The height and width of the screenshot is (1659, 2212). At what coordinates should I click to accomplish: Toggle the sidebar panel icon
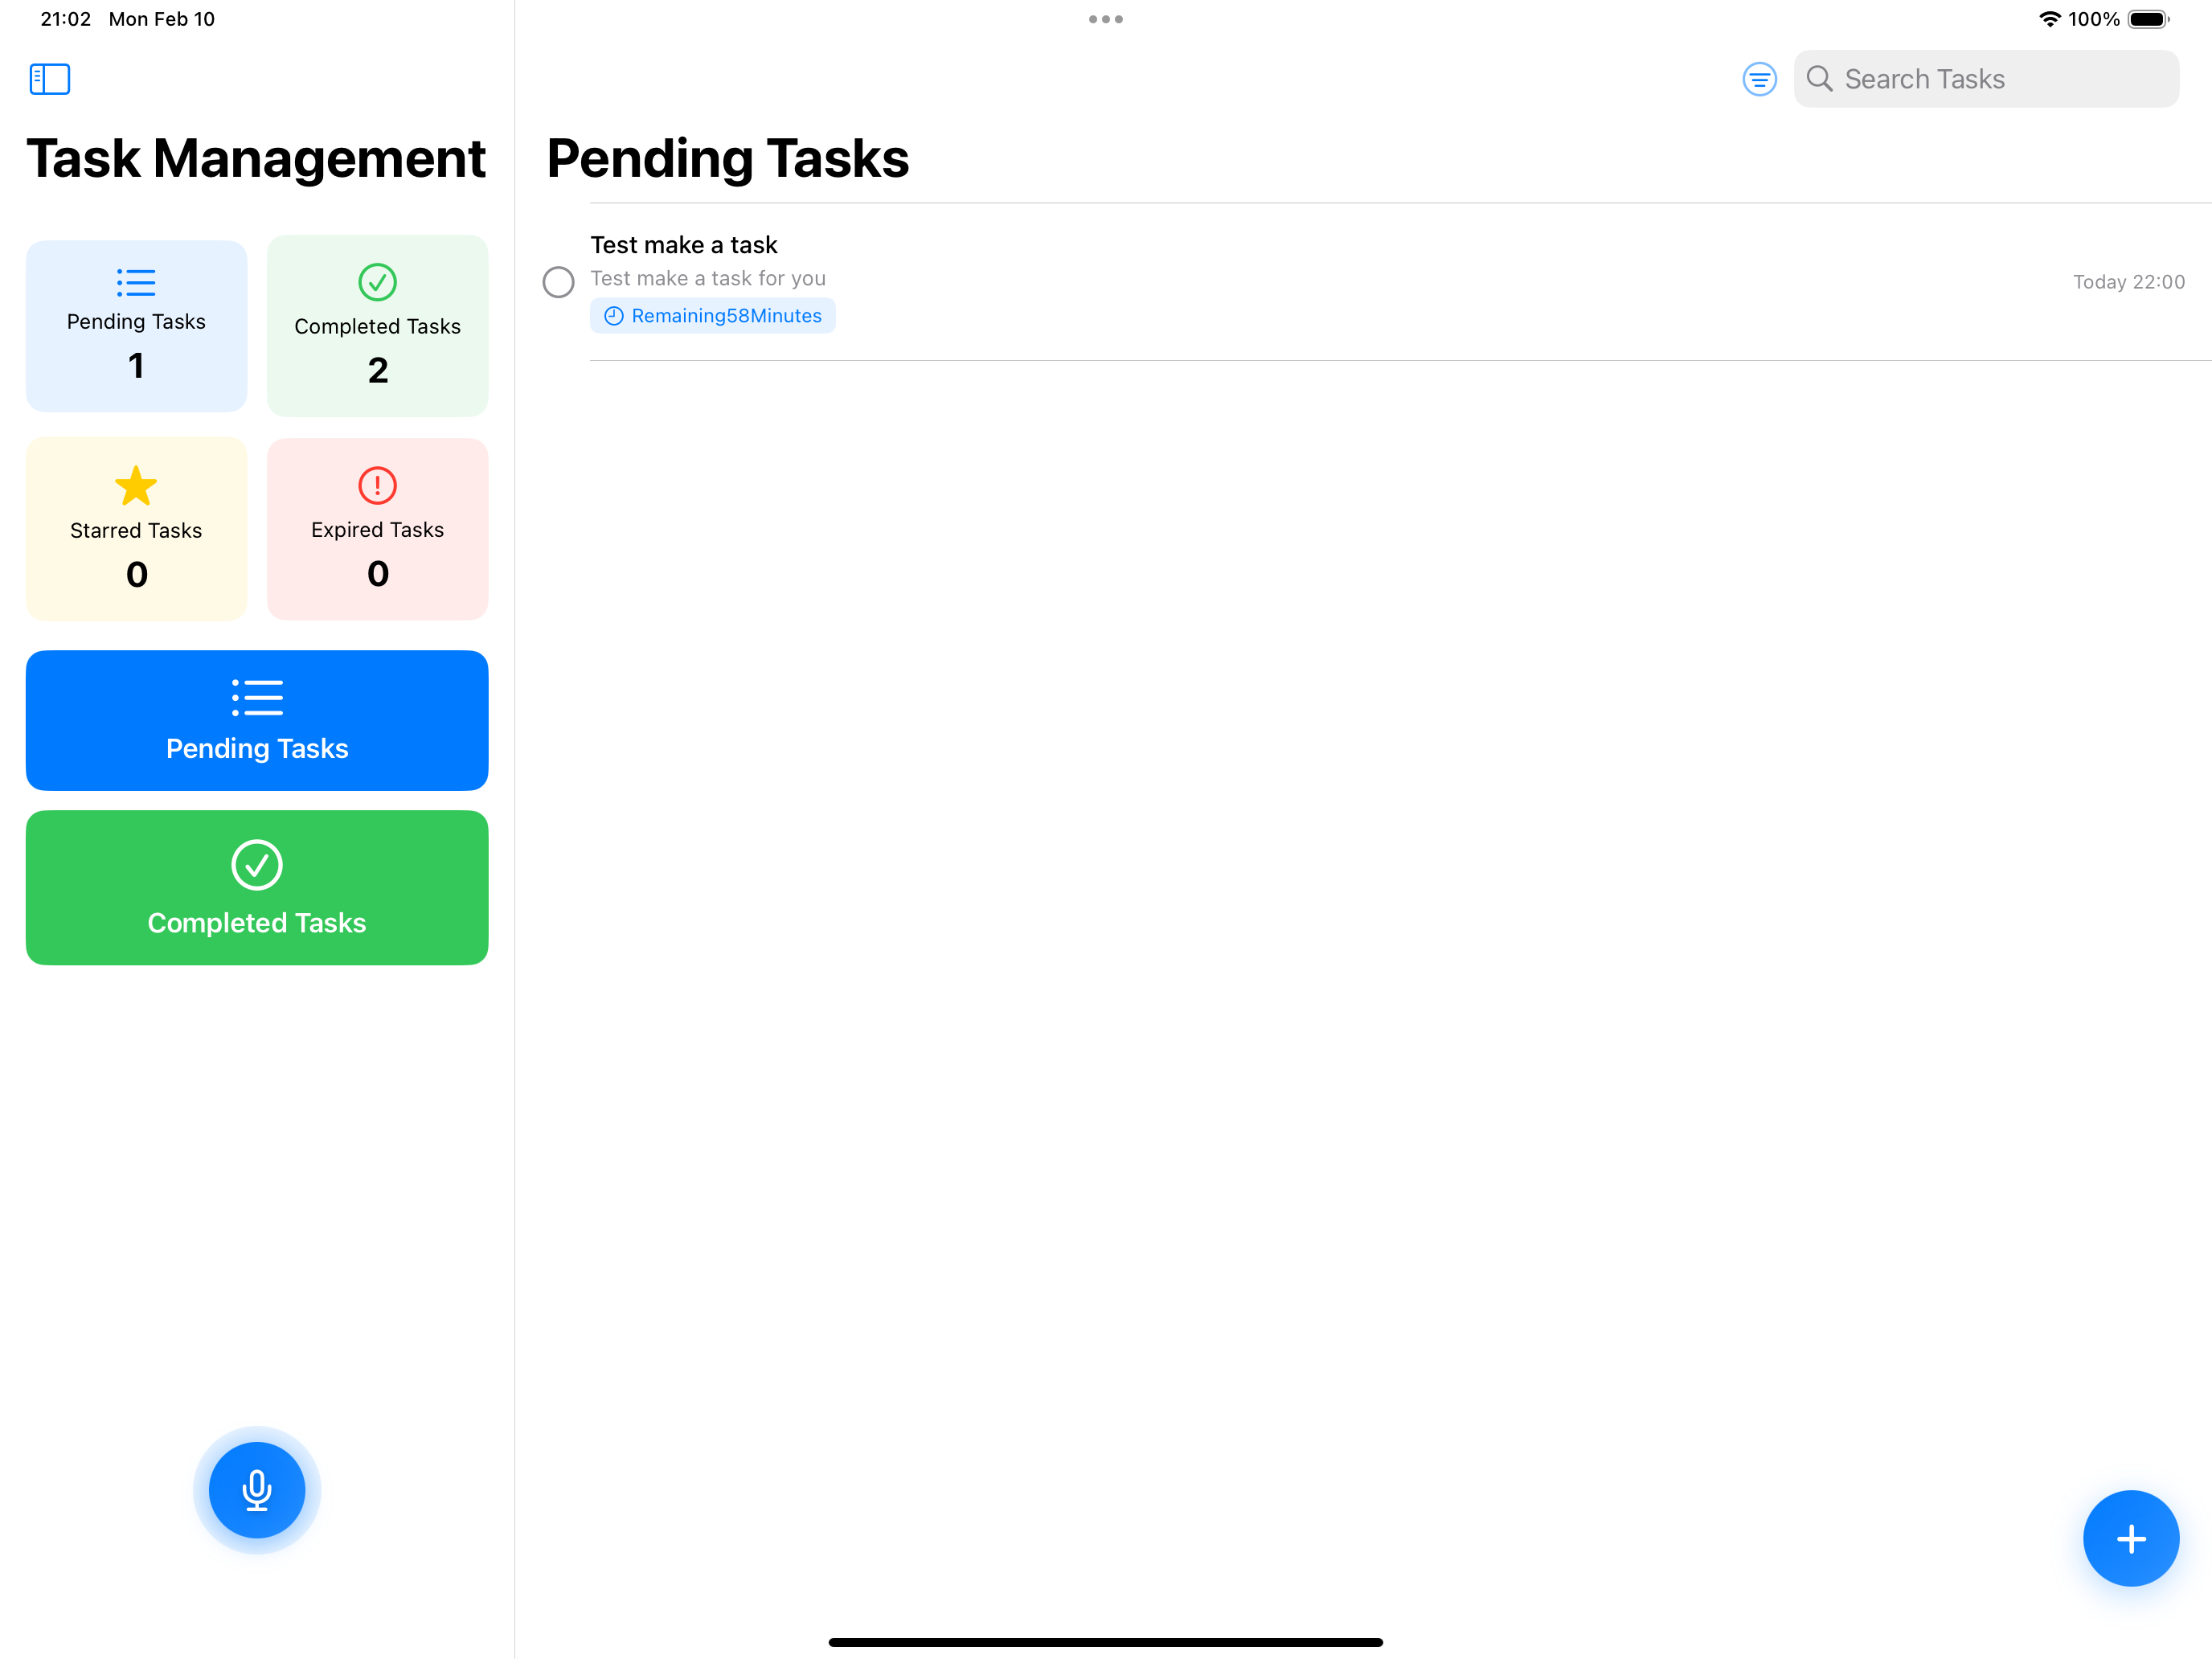click(x=50, y=79)
